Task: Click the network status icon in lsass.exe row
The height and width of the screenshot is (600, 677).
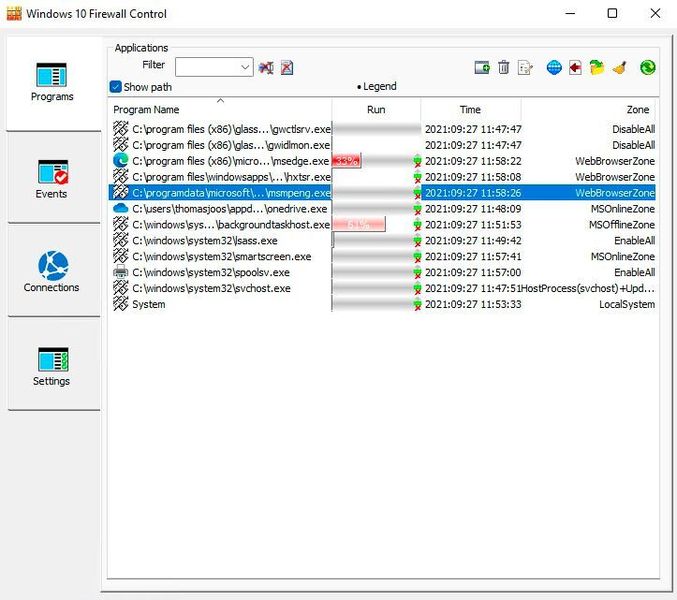Action: [x=417, y=240]
